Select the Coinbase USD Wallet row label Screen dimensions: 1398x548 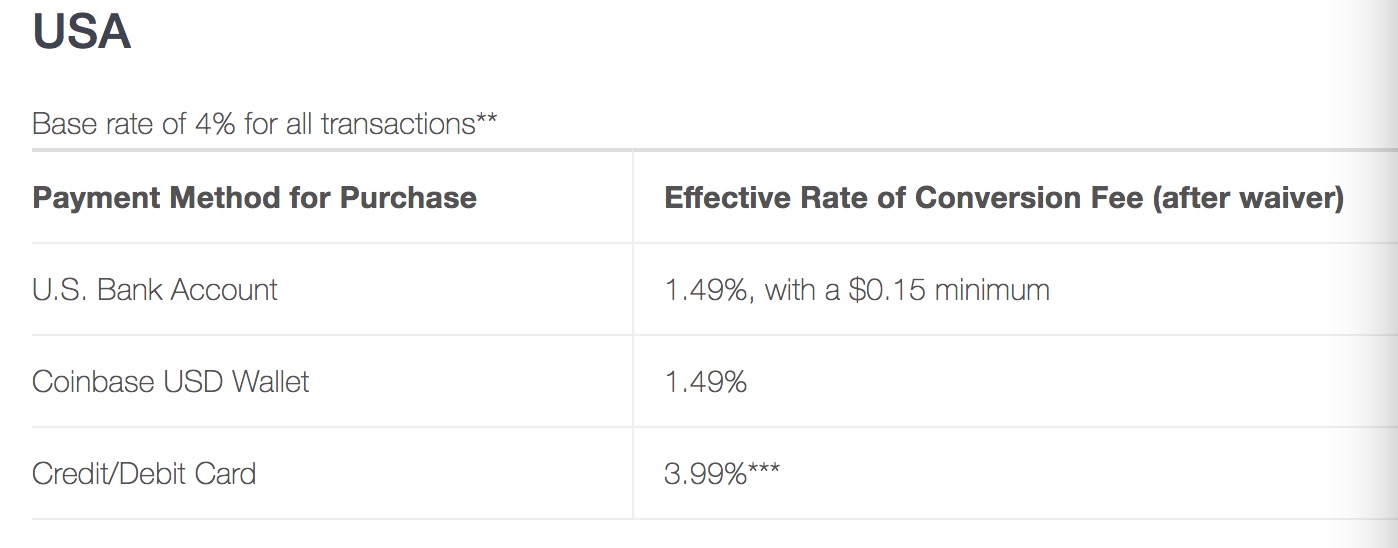(171, 382)
